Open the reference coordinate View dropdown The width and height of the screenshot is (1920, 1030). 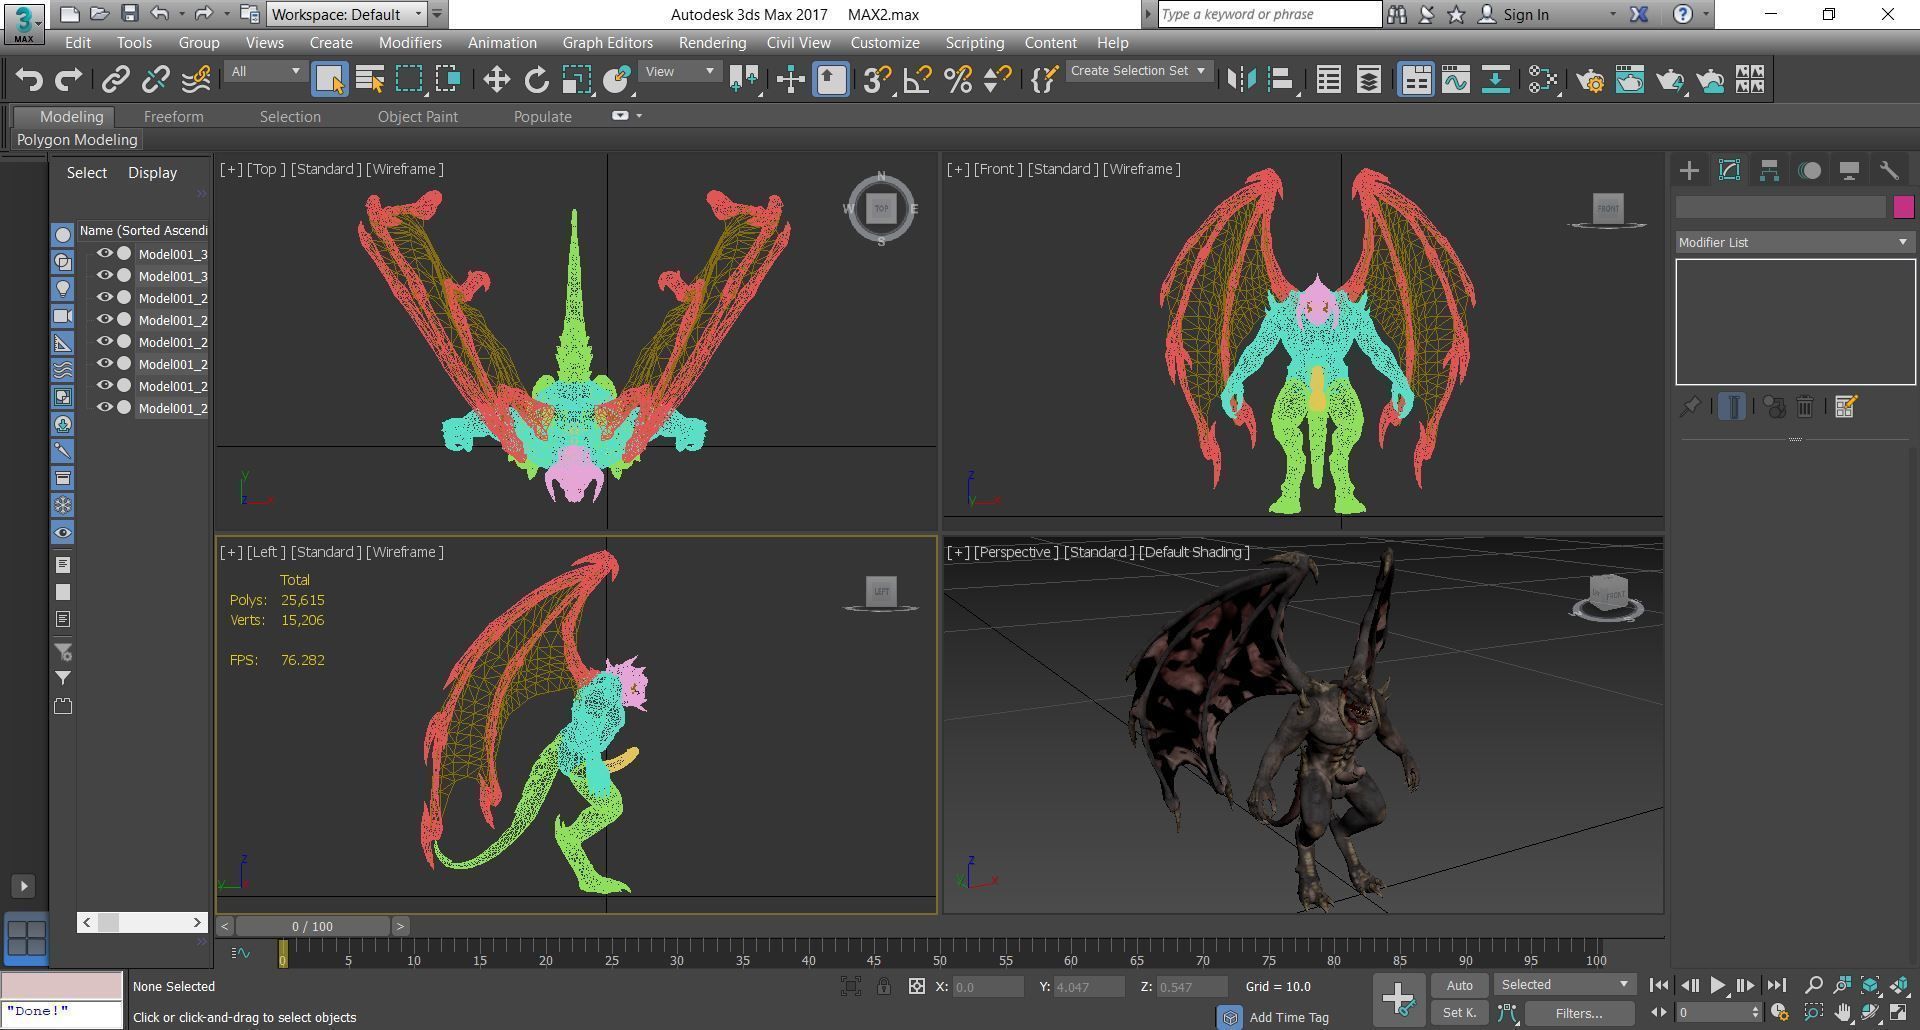click(680, 72)
